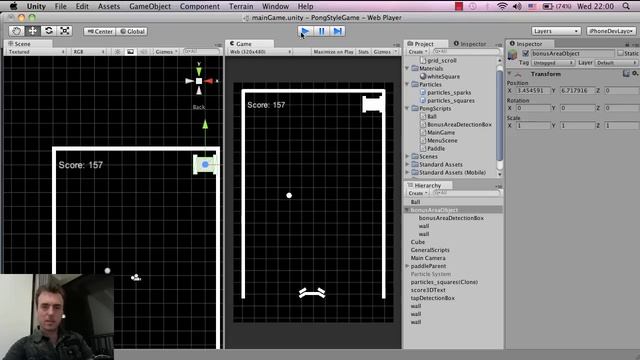This screenshot has width=640, height=360.
Task: Select particles_squares asset
Action: pos(451,100)
